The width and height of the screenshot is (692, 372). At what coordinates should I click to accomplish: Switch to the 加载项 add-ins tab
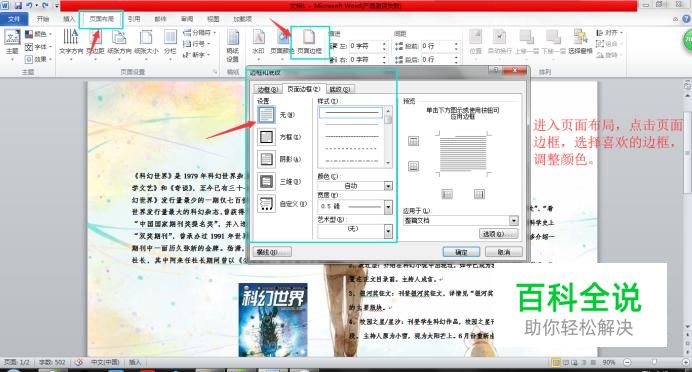click(x=243, y=19)
